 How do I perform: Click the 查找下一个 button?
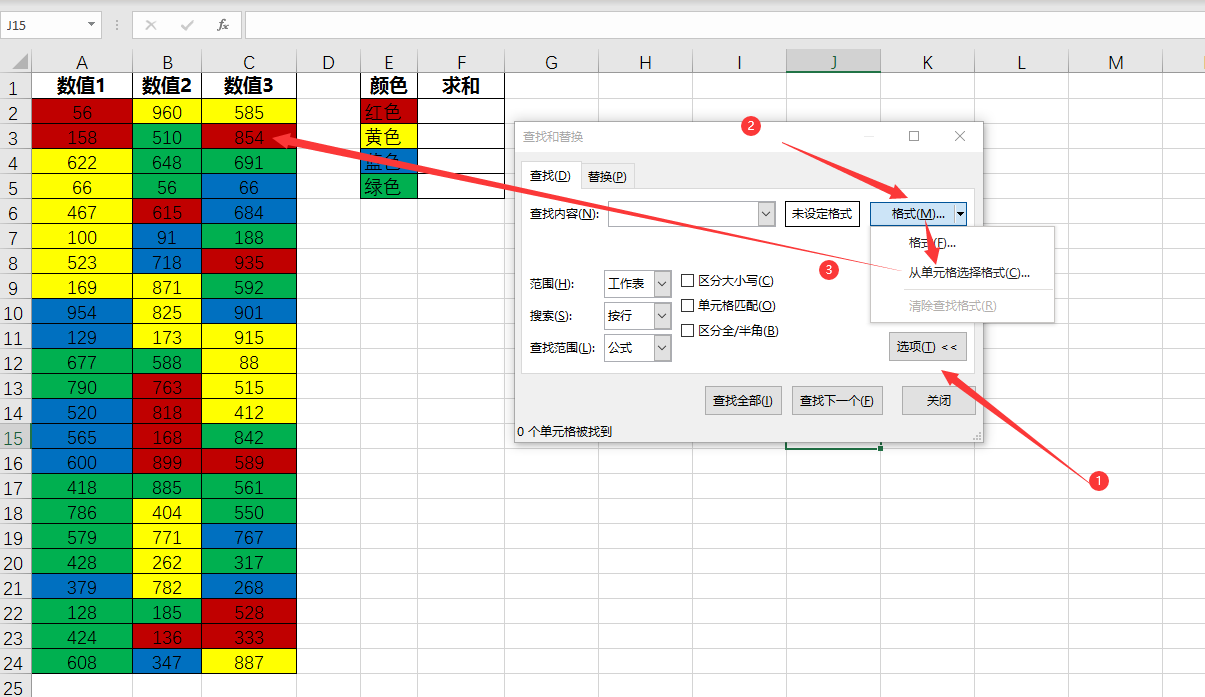(x=837, y=401)
